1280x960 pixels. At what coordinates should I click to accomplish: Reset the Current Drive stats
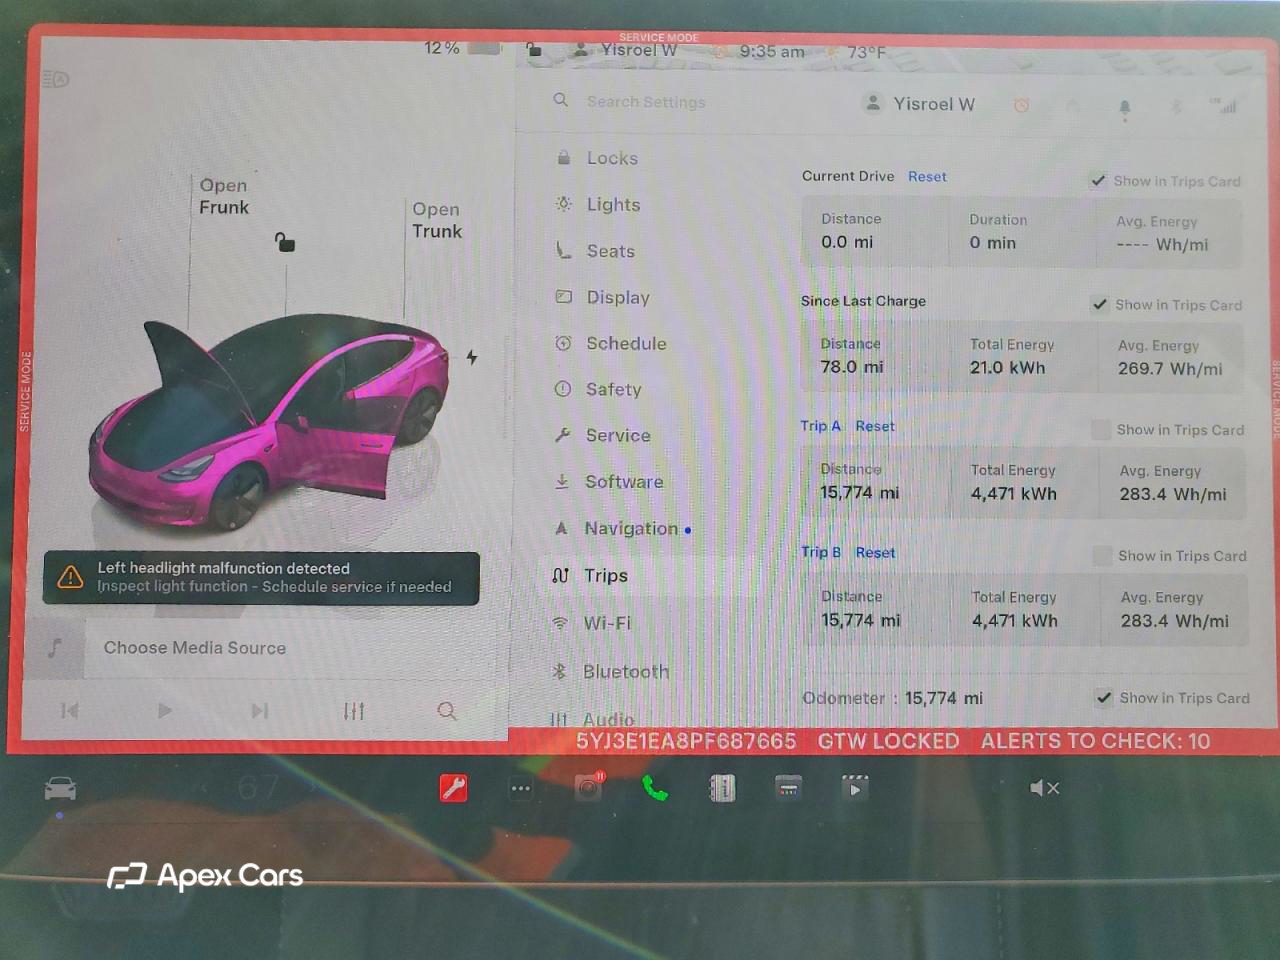pos(927,176)
